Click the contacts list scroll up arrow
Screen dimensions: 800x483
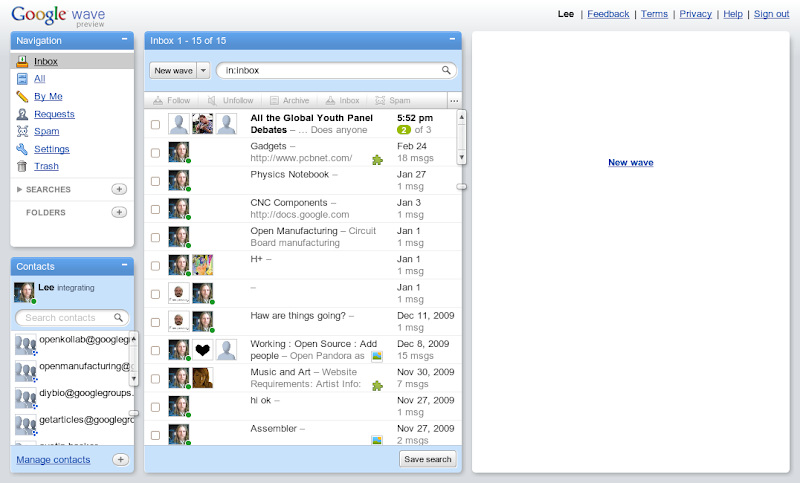(134, 339)
